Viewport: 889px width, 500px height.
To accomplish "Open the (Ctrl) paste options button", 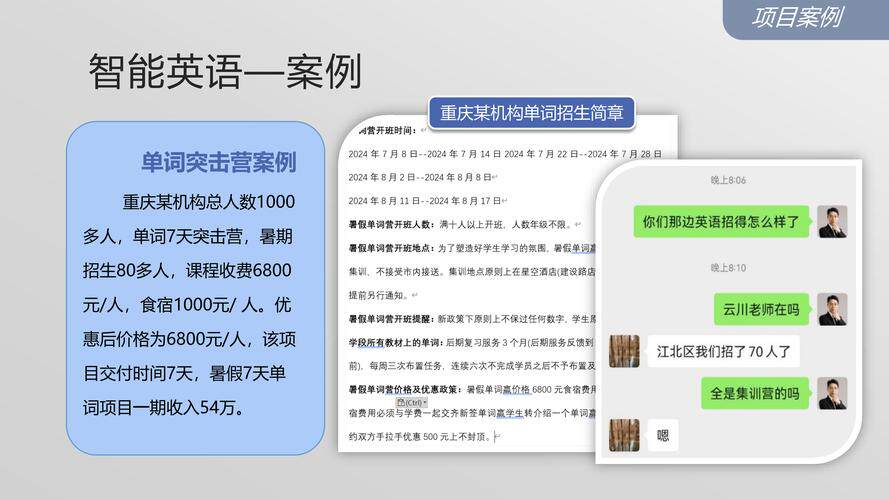I will 412,402.
